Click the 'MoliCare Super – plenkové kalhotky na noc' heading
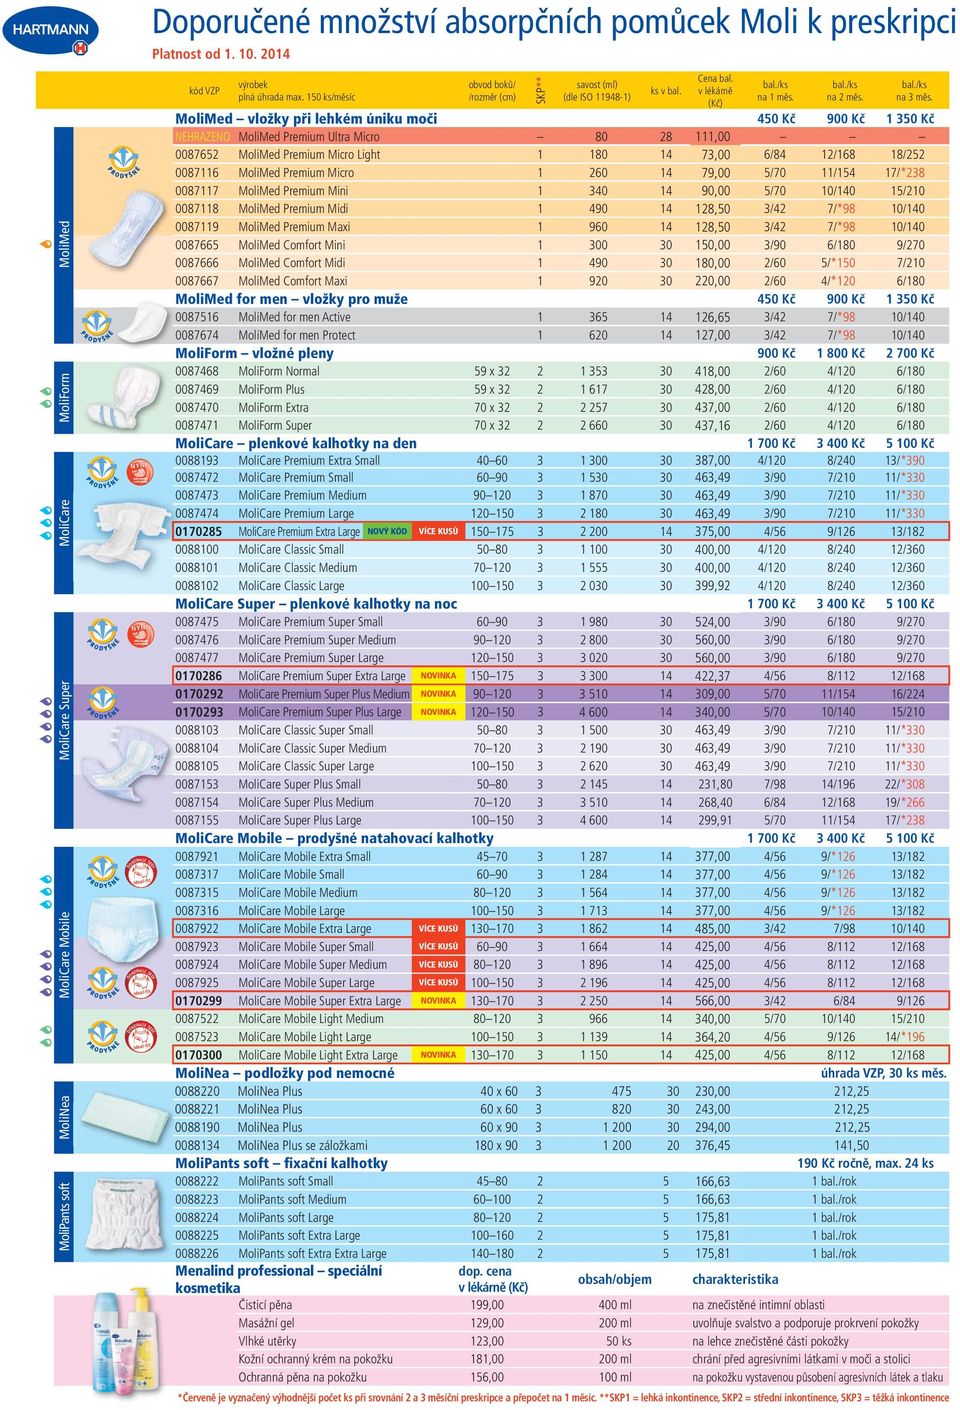The width and height of the screenshot is (960, 1410). 316,604
